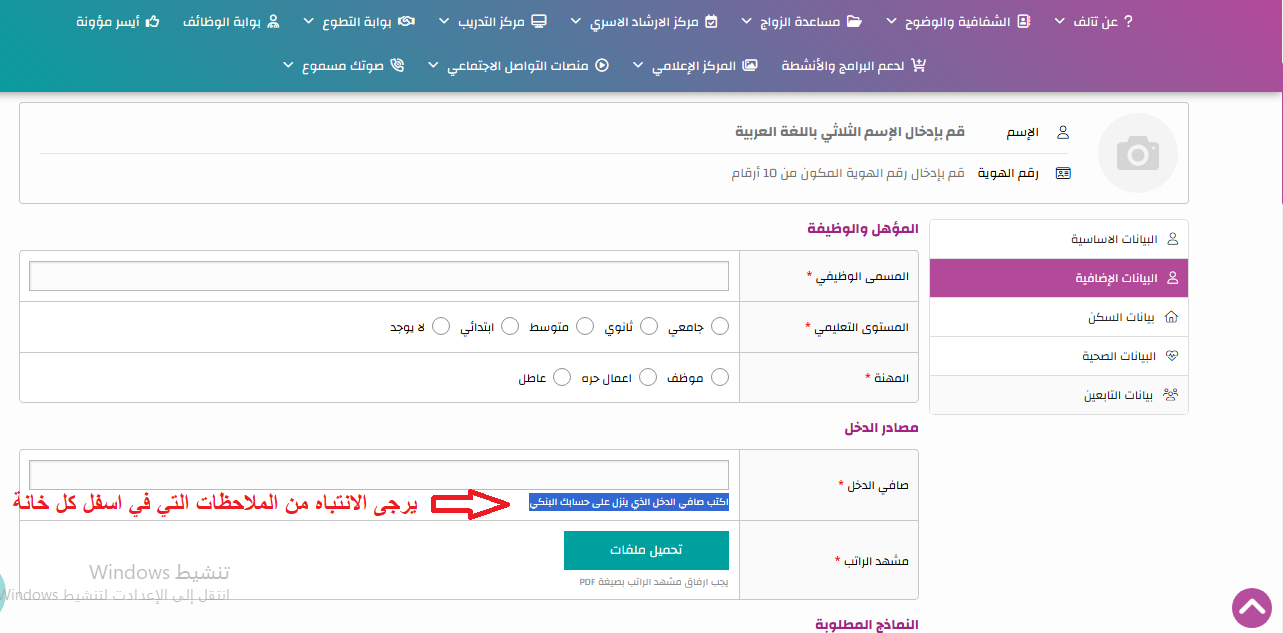Screen dimensions: 1283x633
Task: Click the المسمى الوظيفي text field
Action: point(379,276)
